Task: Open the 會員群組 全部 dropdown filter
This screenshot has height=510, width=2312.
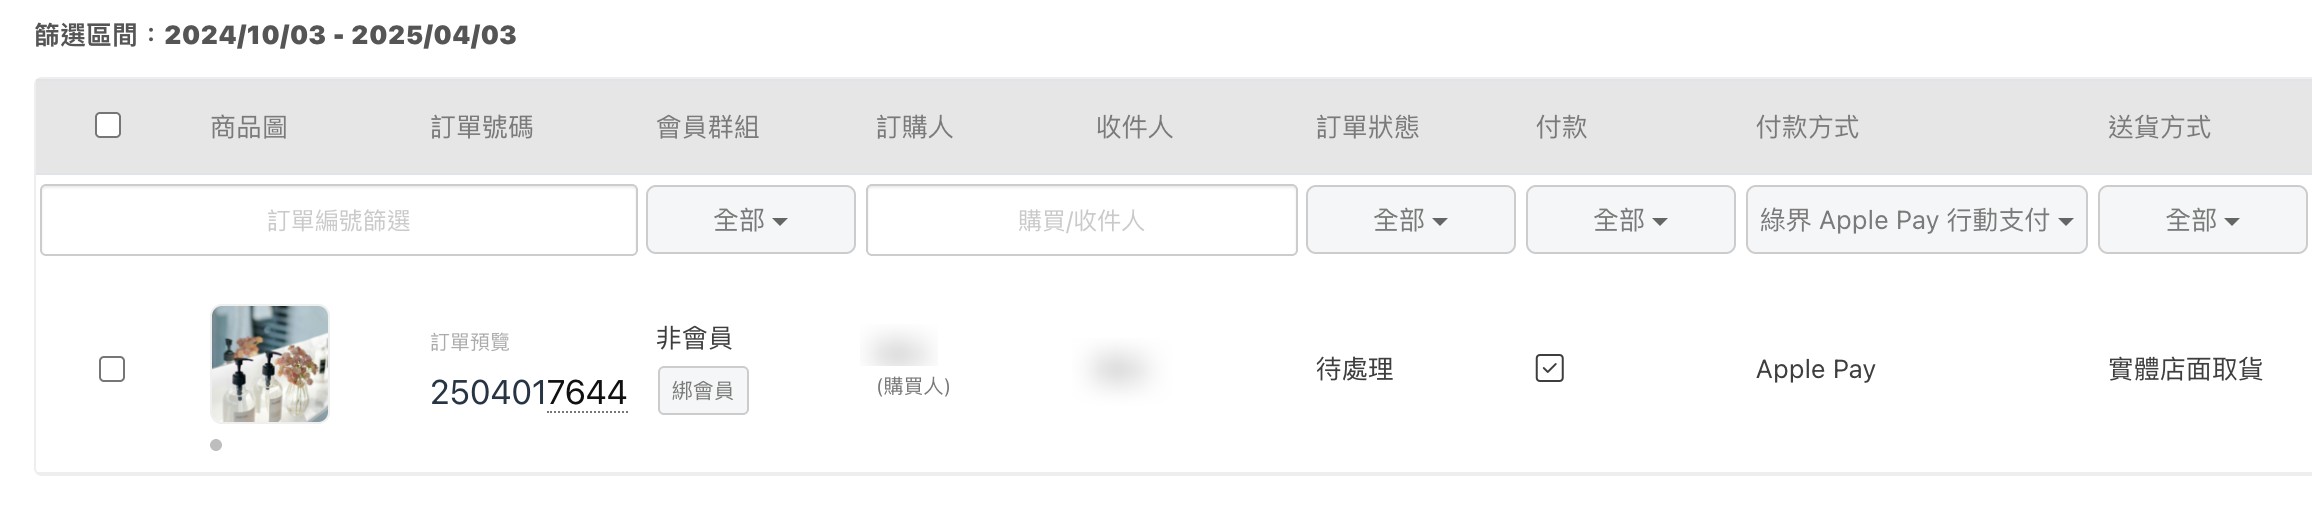Action: [751, 219]
